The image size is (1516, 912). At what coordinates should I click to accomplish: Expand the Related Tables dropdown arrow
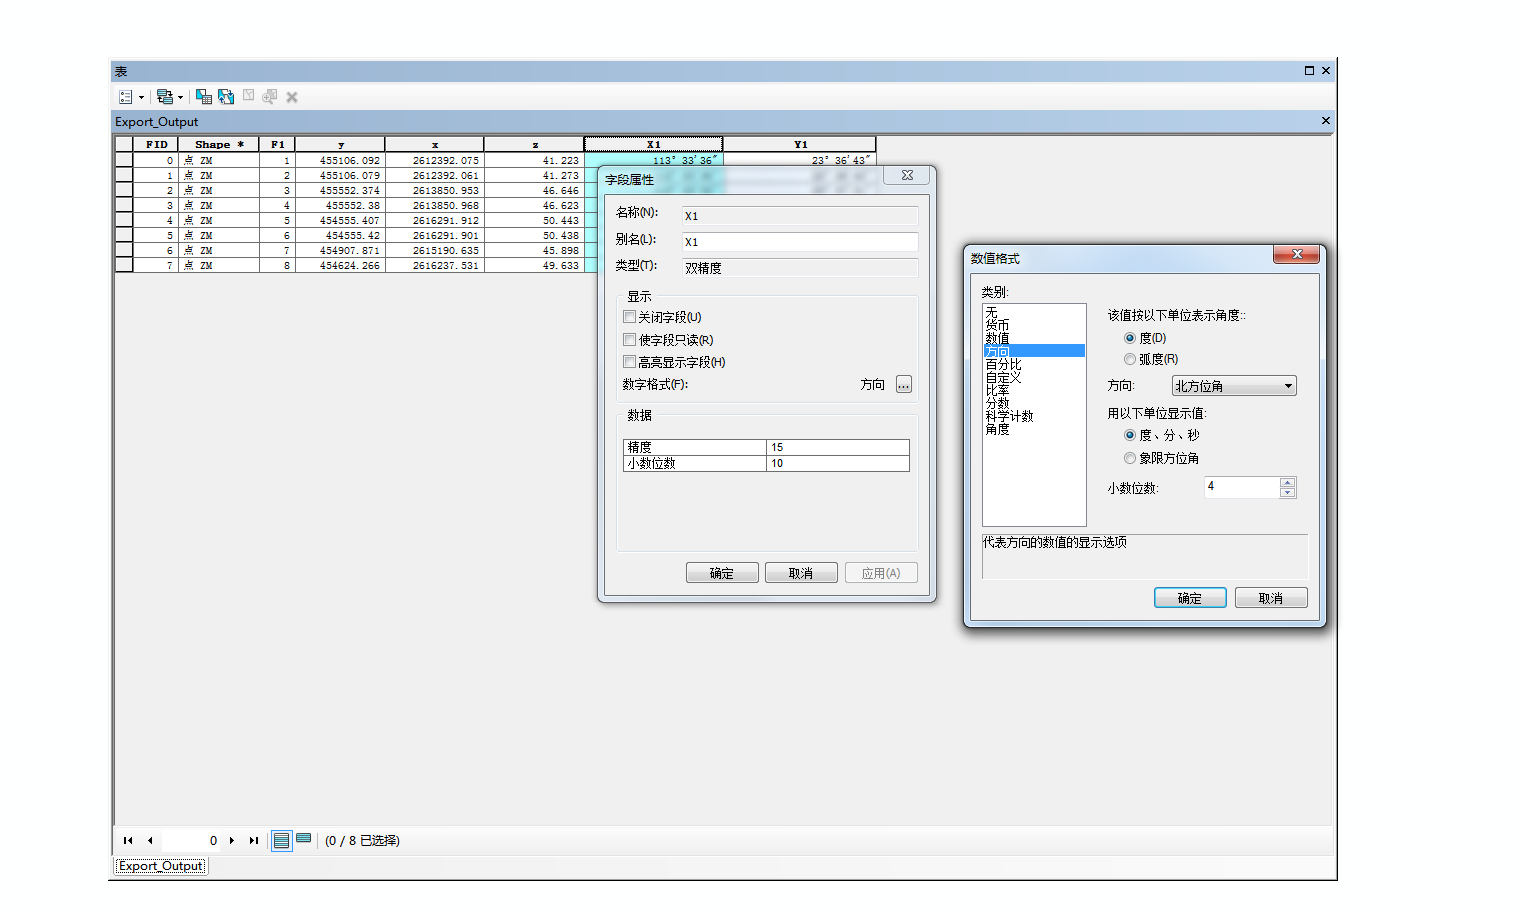(180, 97)
